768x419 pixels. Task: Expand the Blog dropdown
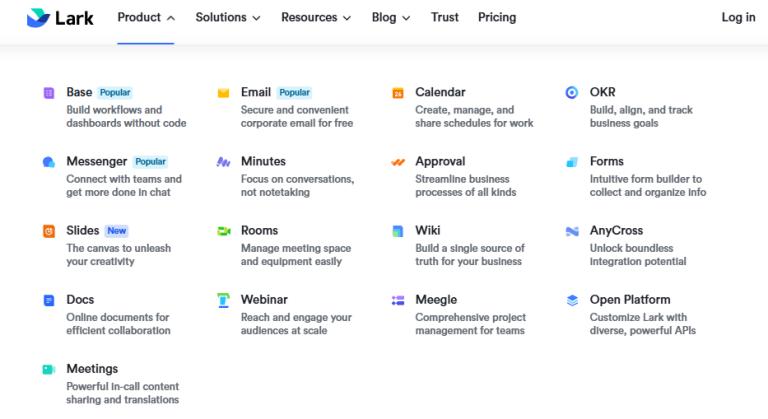[391, 17]
